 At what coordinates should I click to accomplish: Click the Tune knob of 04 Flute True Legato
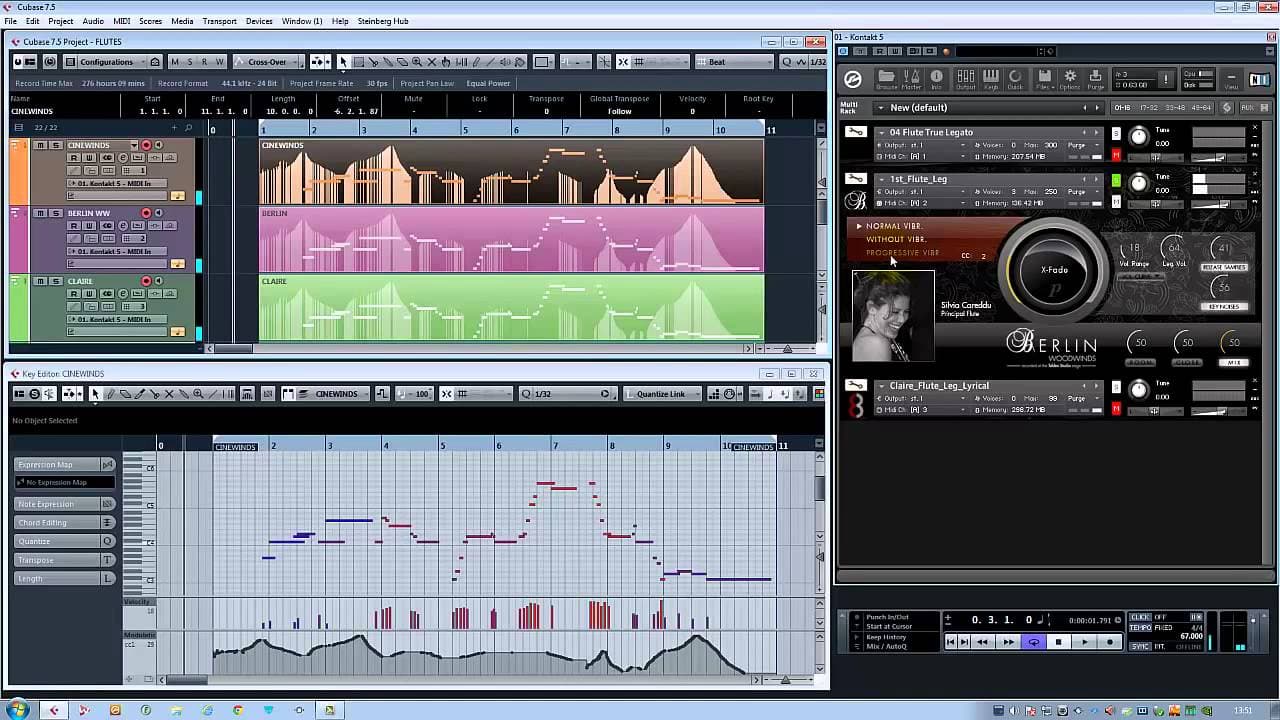point(1138,137)
